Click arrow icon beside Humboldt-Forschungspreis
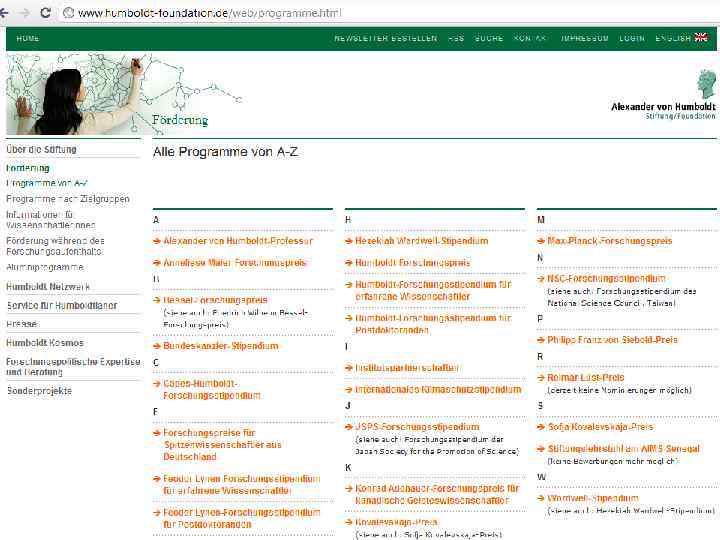The image size is (720, 540). 349,263
